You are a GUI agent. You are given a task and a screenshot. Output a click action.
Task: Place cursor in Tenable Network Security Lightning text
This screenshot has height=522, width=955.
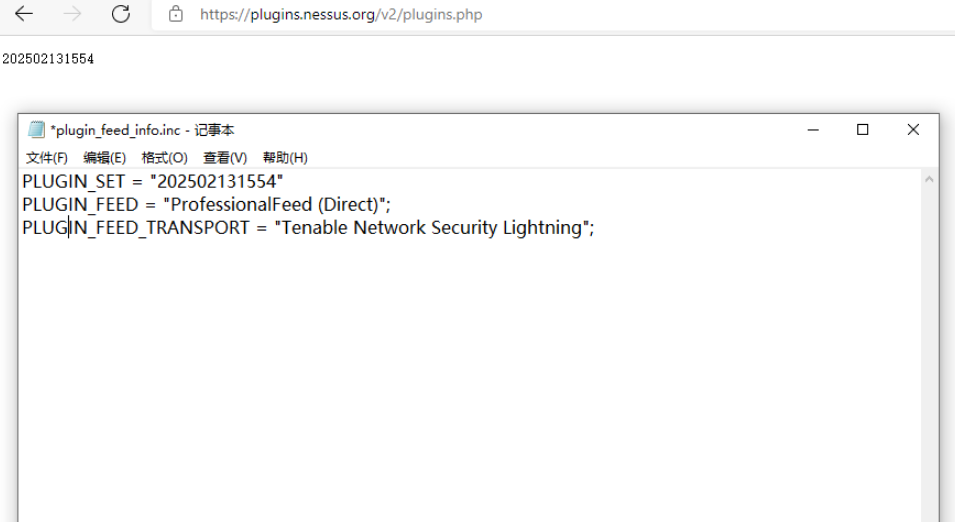tap(432, 228)
